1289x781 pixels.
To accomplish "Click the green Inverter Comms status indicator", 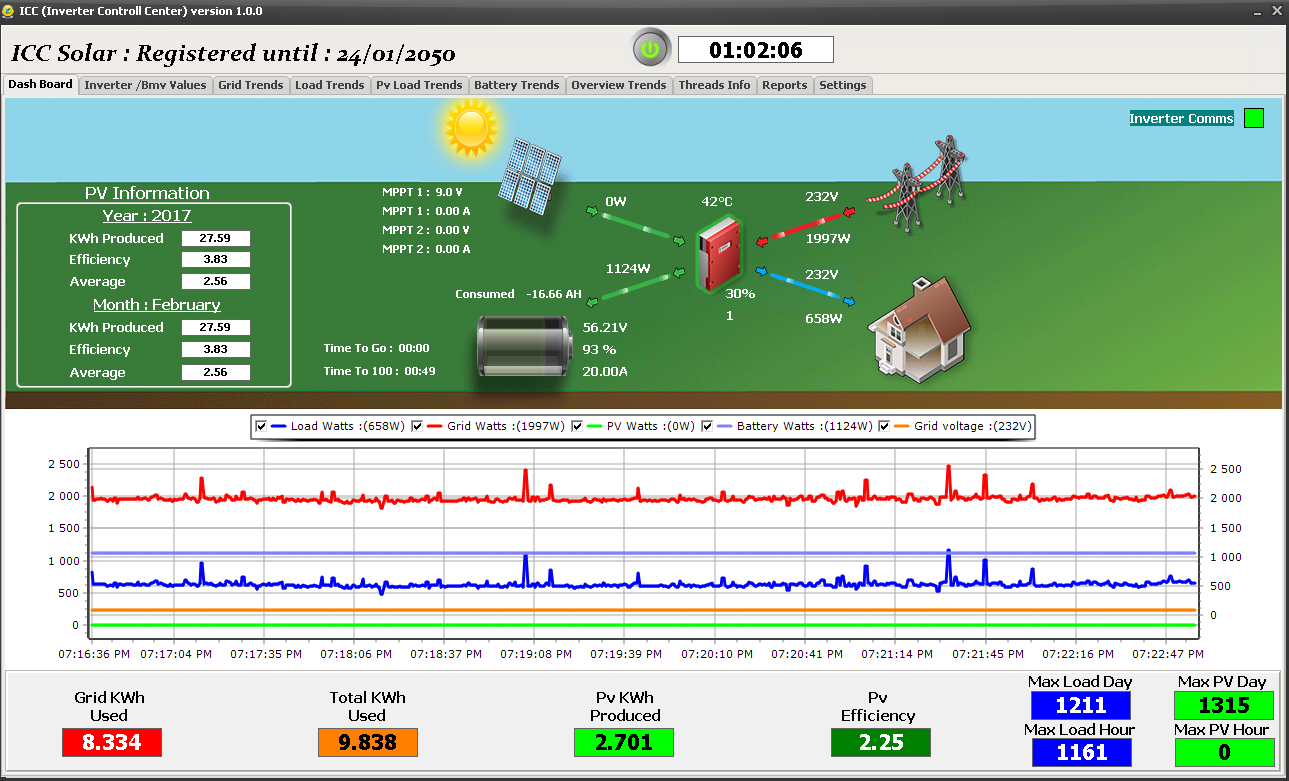I will click(1253, 118).
